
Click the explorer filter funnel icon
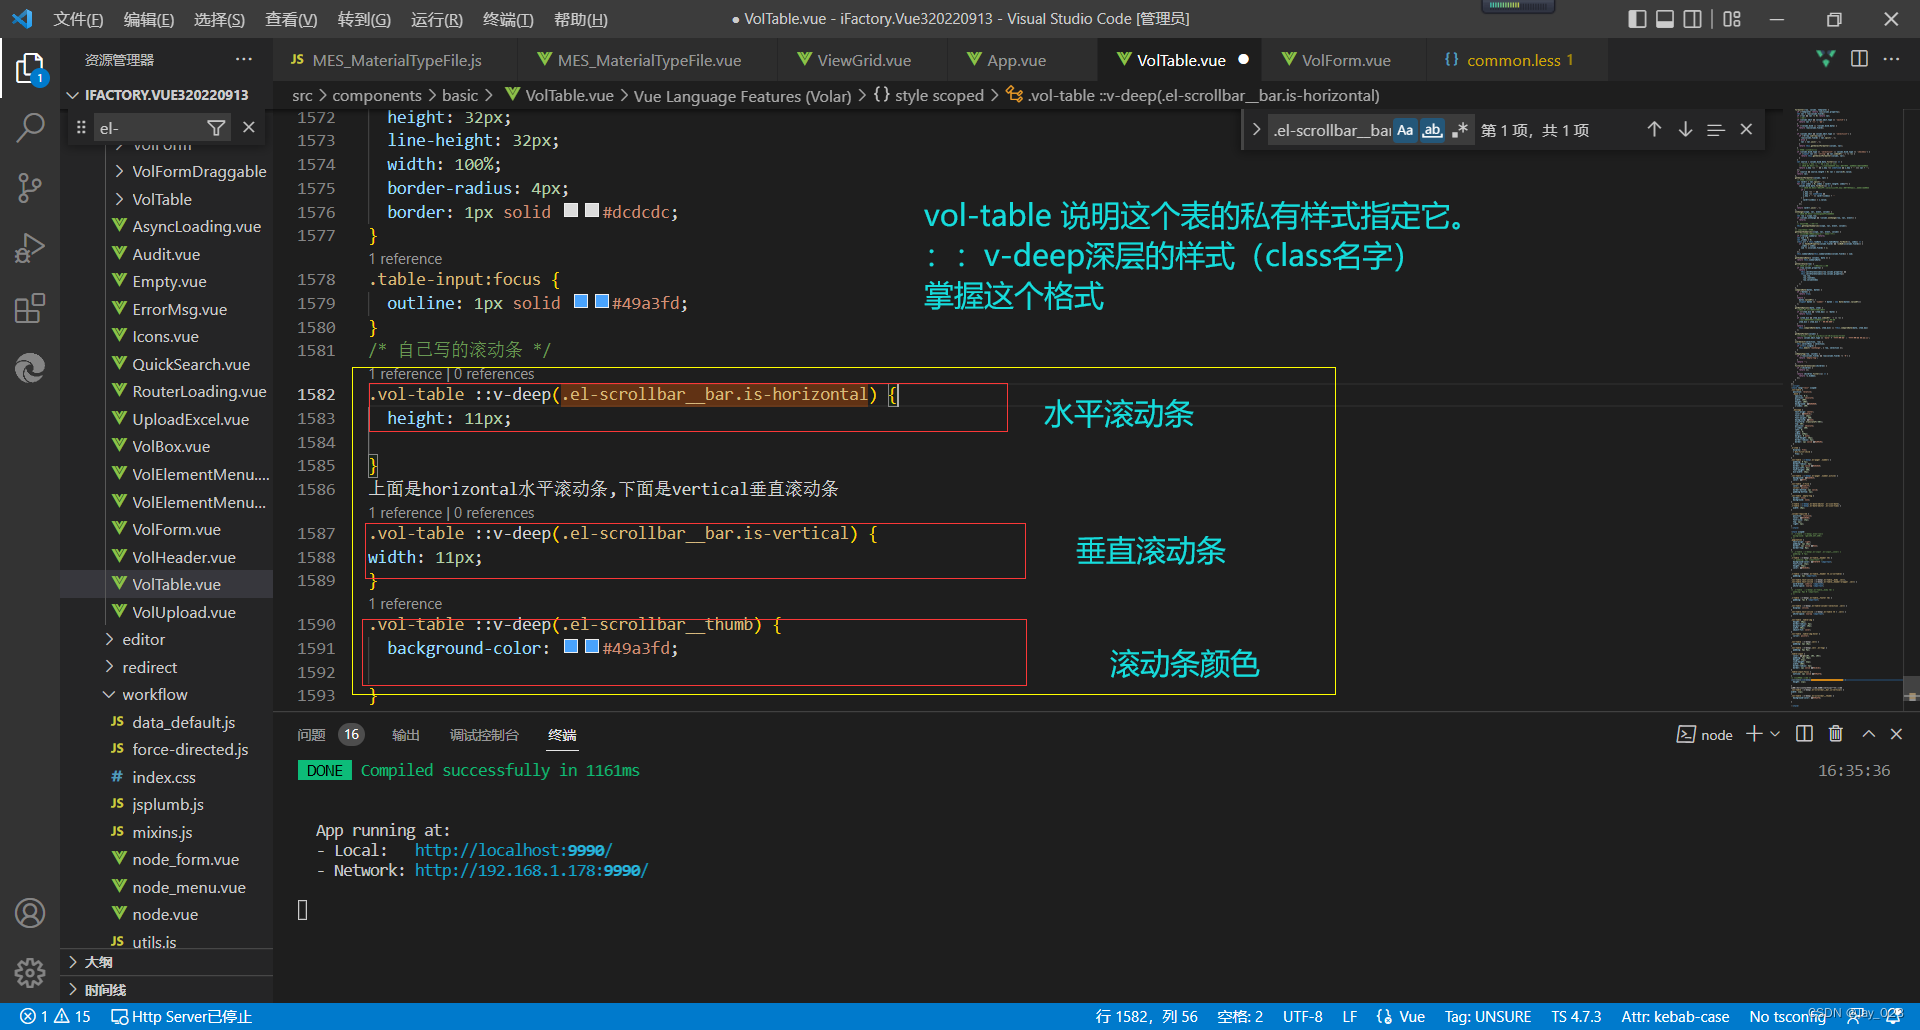pyautogui.click(x=216, y=128)
